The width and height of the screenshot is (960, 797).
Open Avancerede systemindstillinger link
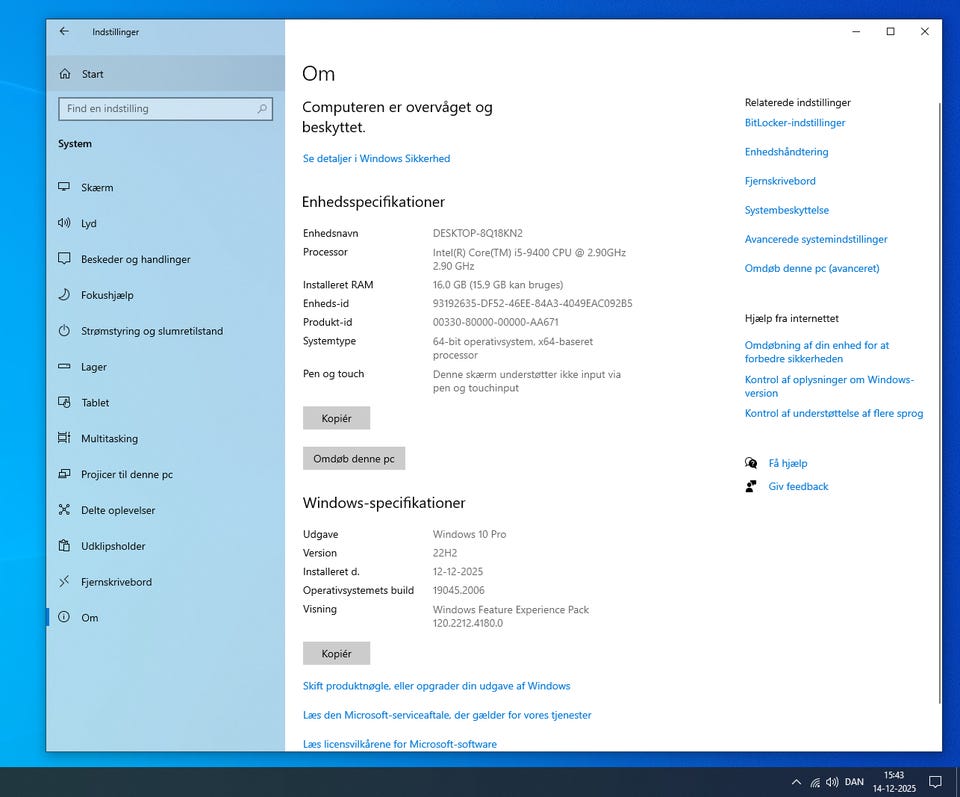tap(816, 239)
